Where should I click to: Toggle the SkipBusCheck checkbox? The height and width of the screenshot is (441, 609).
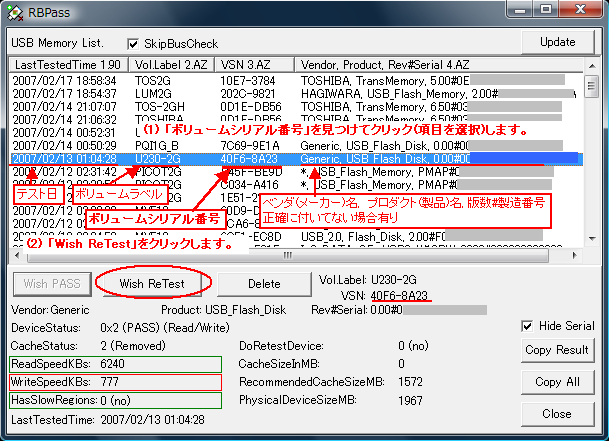[x=135, y=45]
